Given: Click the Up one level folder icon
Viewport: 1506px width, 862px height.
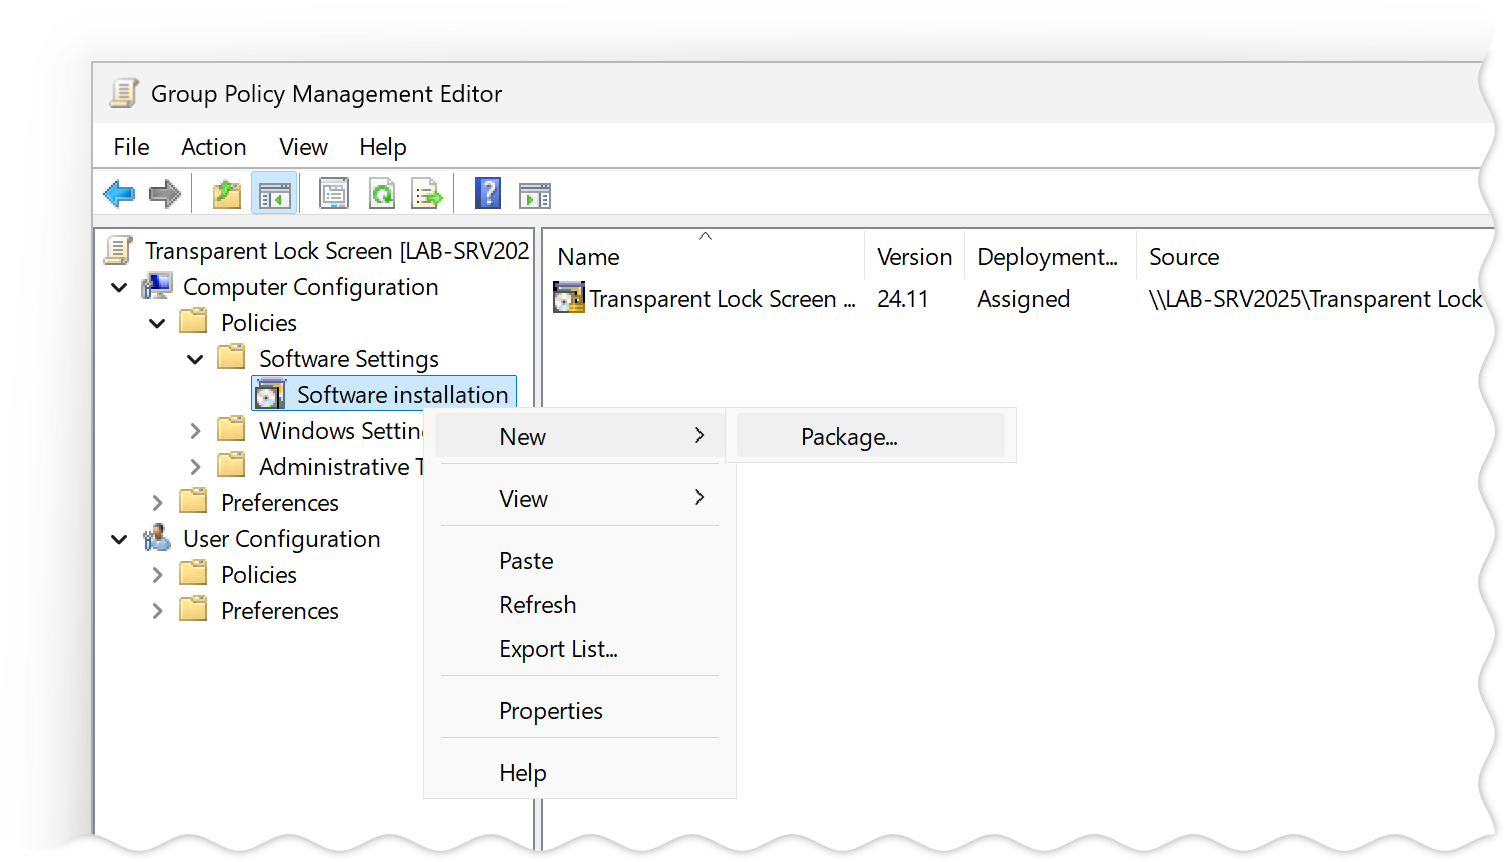Looking at the screenshot, I should pos(227,193).
